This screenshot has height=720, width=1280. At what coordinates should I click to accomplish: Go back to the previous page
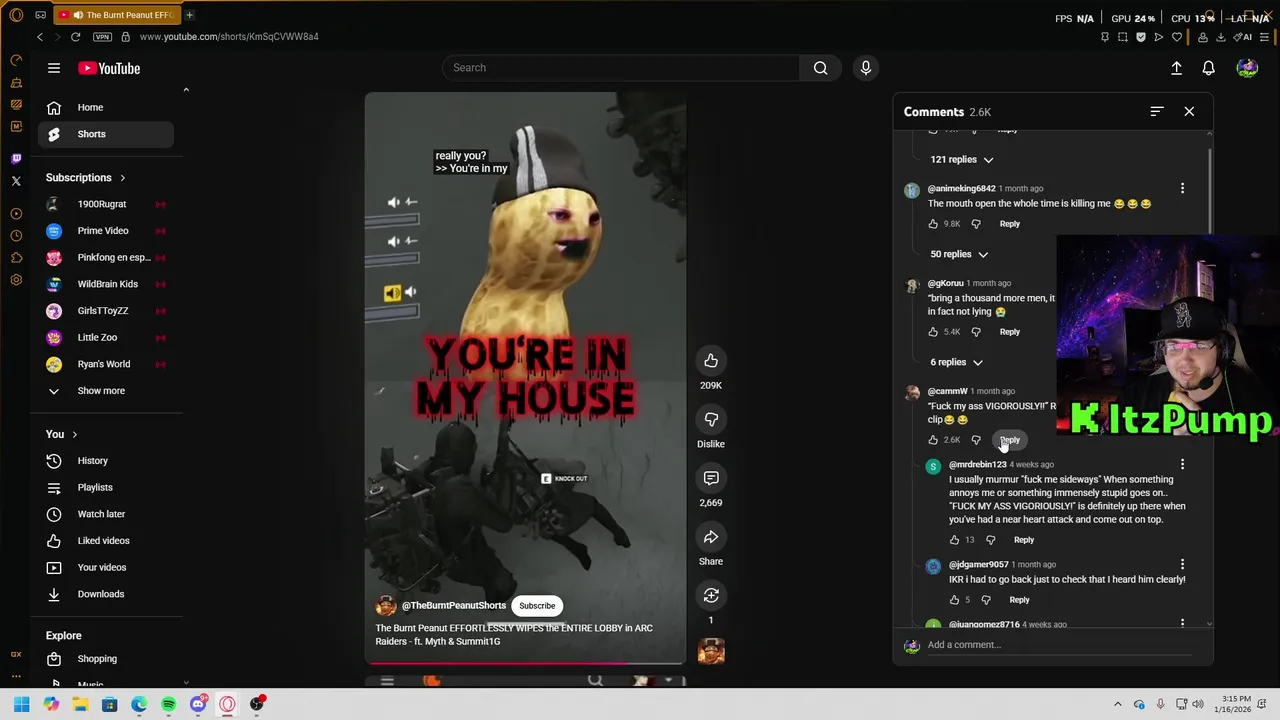(40, 37)
